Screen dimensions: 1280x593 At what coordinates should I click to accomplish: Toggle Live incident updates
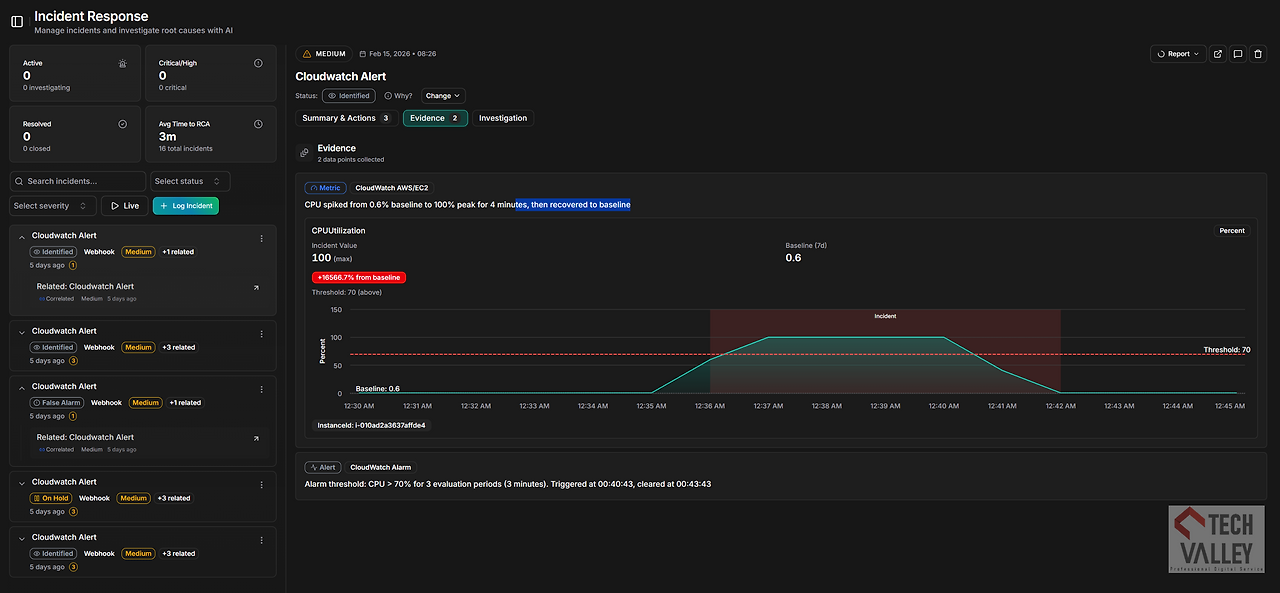click(x=125, y=206)
